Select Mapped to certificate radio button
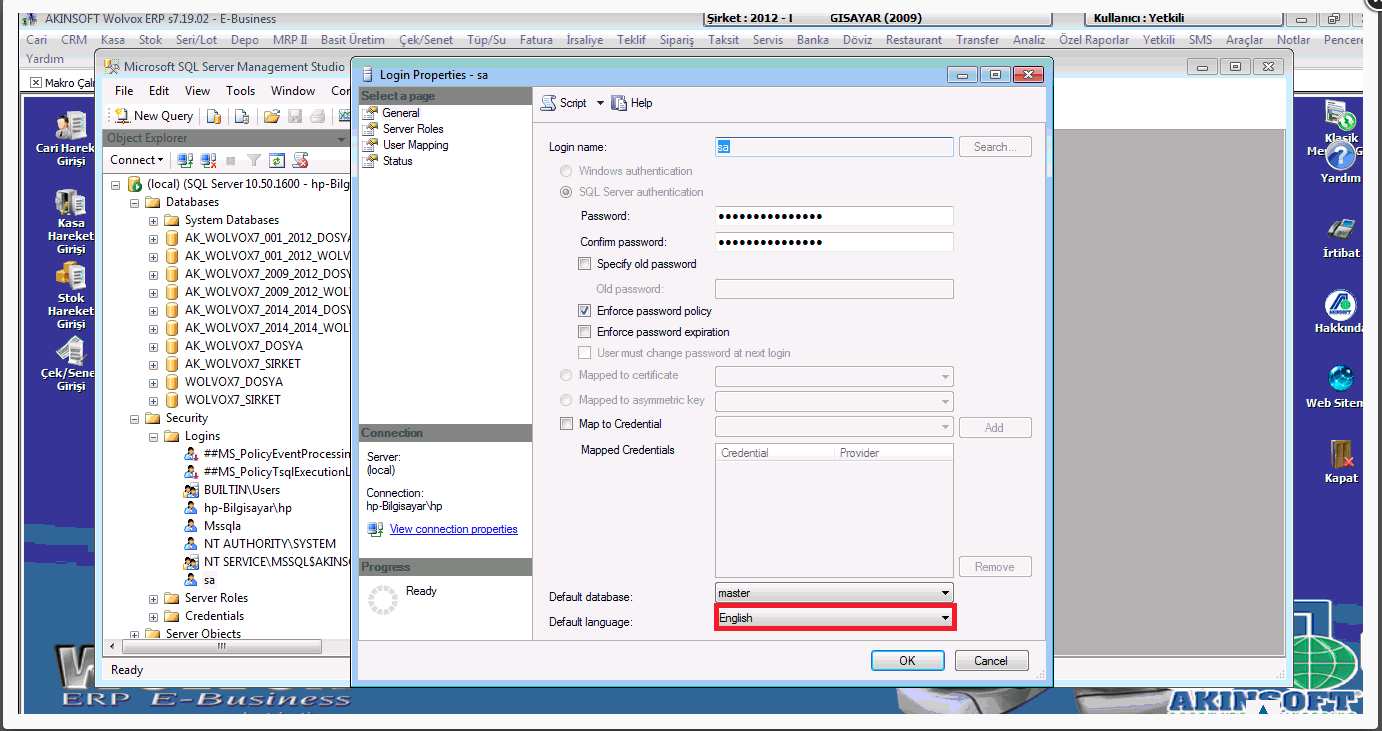 (x=566, y=375)
